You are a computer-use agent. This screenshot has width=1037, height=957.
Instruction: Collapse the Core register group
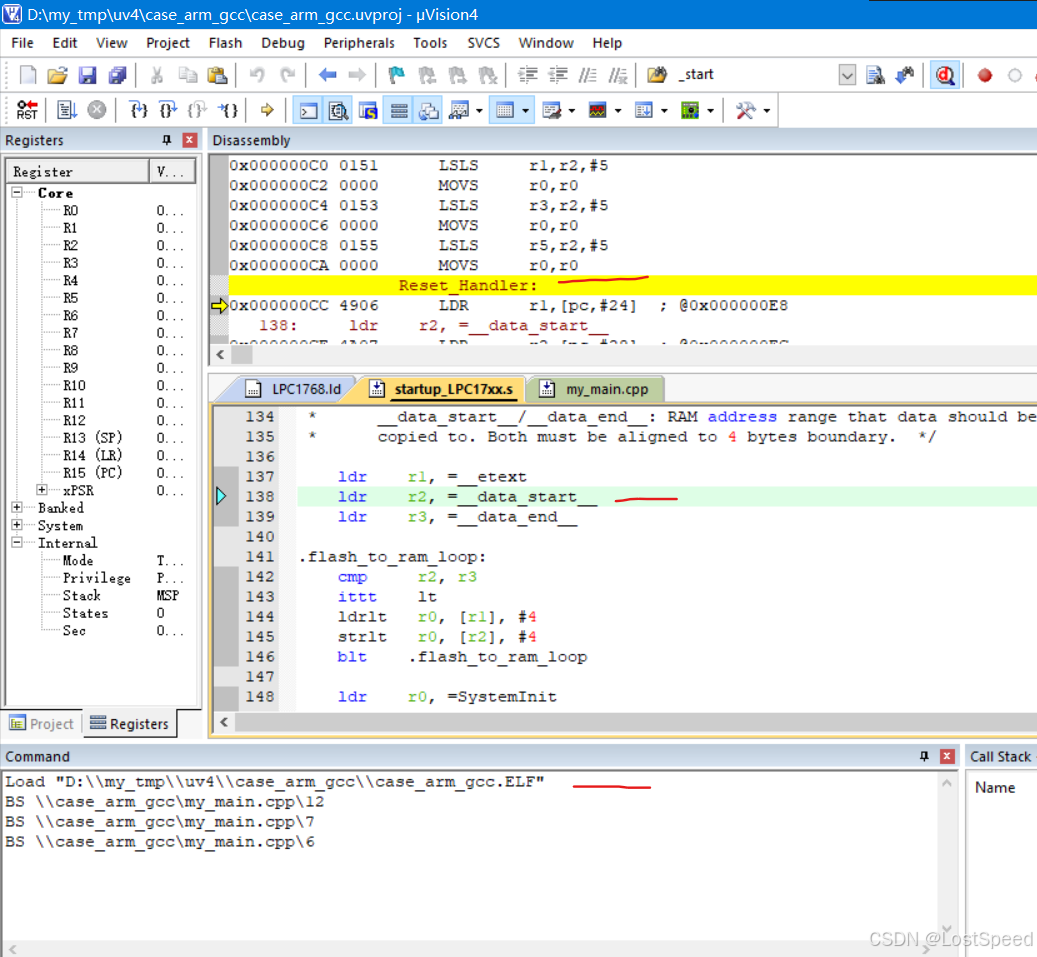point(17,192)
